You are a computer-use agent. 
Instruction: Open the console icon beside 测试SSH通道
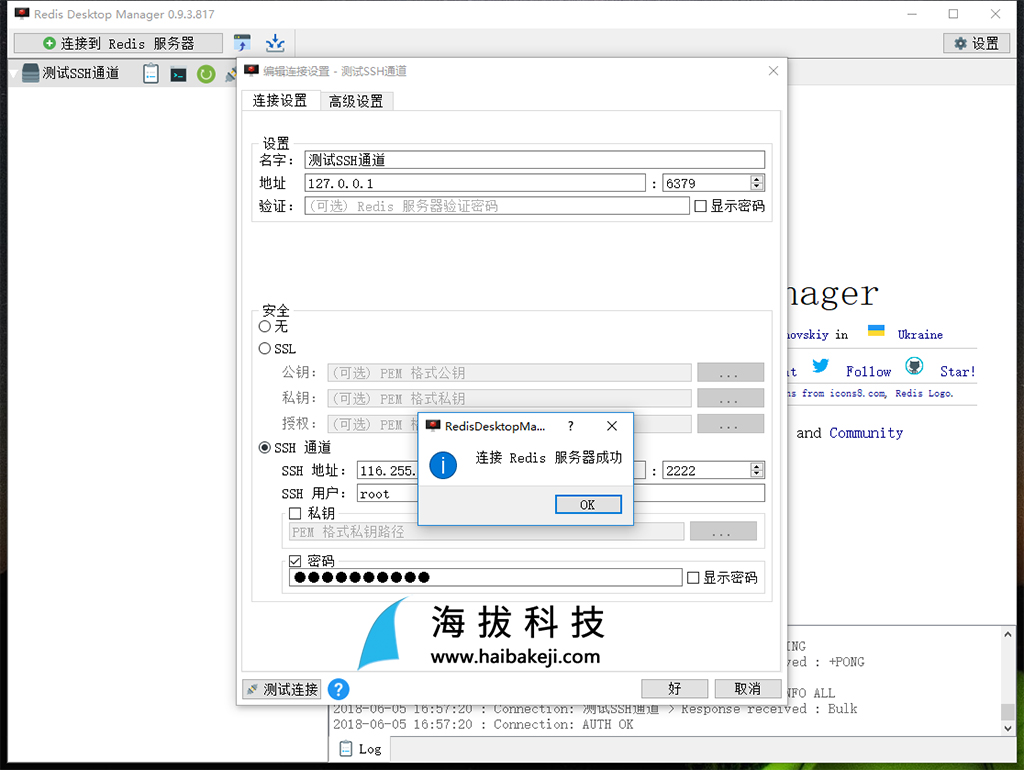pyautogui.click(x=178, y=74)
